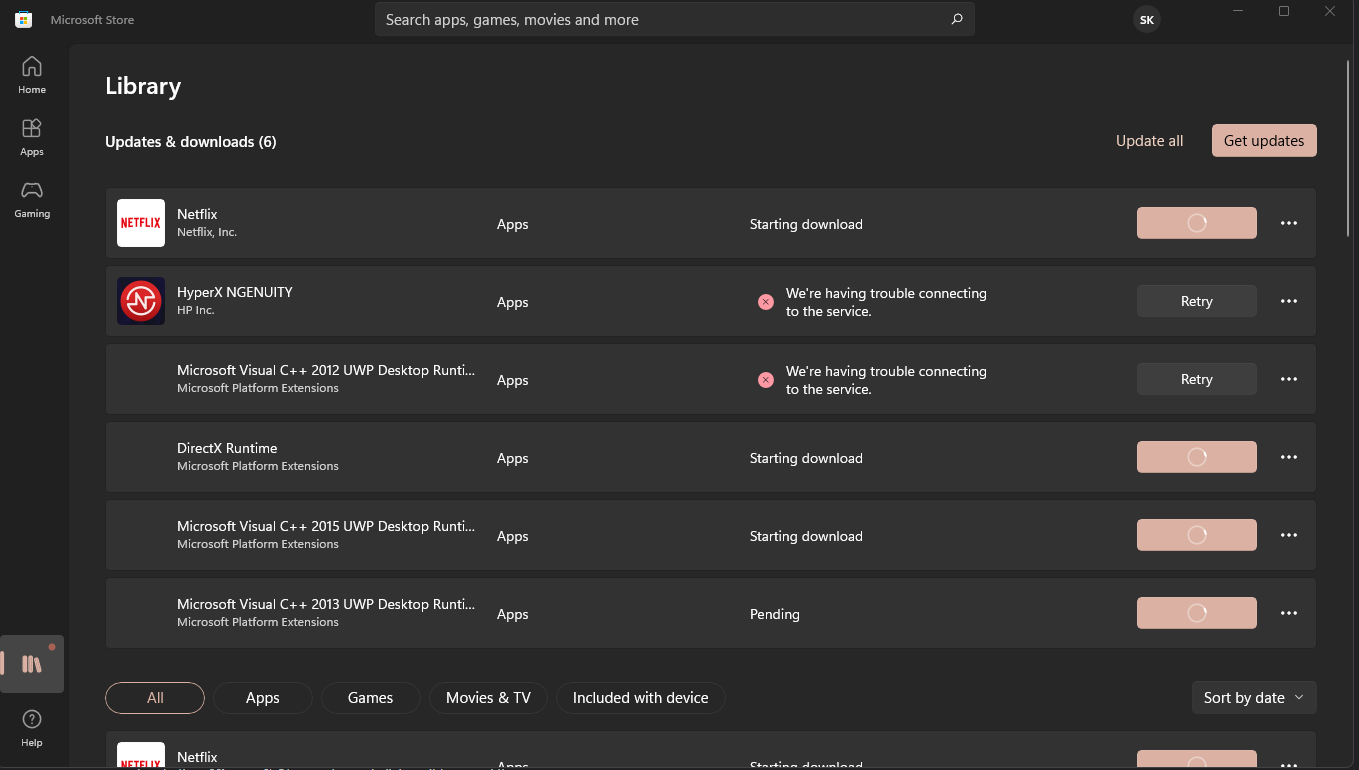Click the HyperX NGENUITY app icon
The image size is (1359, 770).
click(x=141, y=301)
